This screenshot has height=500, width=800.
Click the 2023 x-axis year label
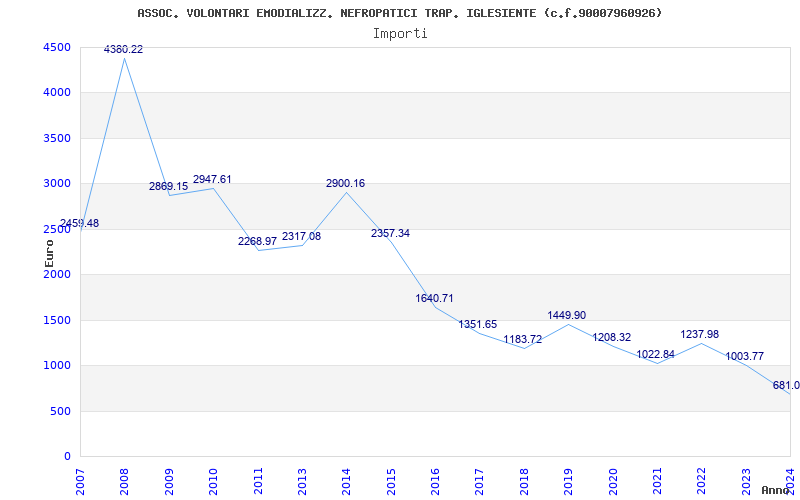point(745,480)
